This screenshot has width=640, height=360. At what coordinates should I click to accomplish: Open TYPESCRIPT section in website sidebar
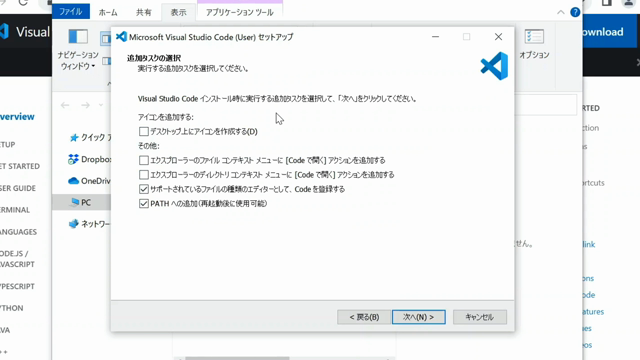click(17, 286)
